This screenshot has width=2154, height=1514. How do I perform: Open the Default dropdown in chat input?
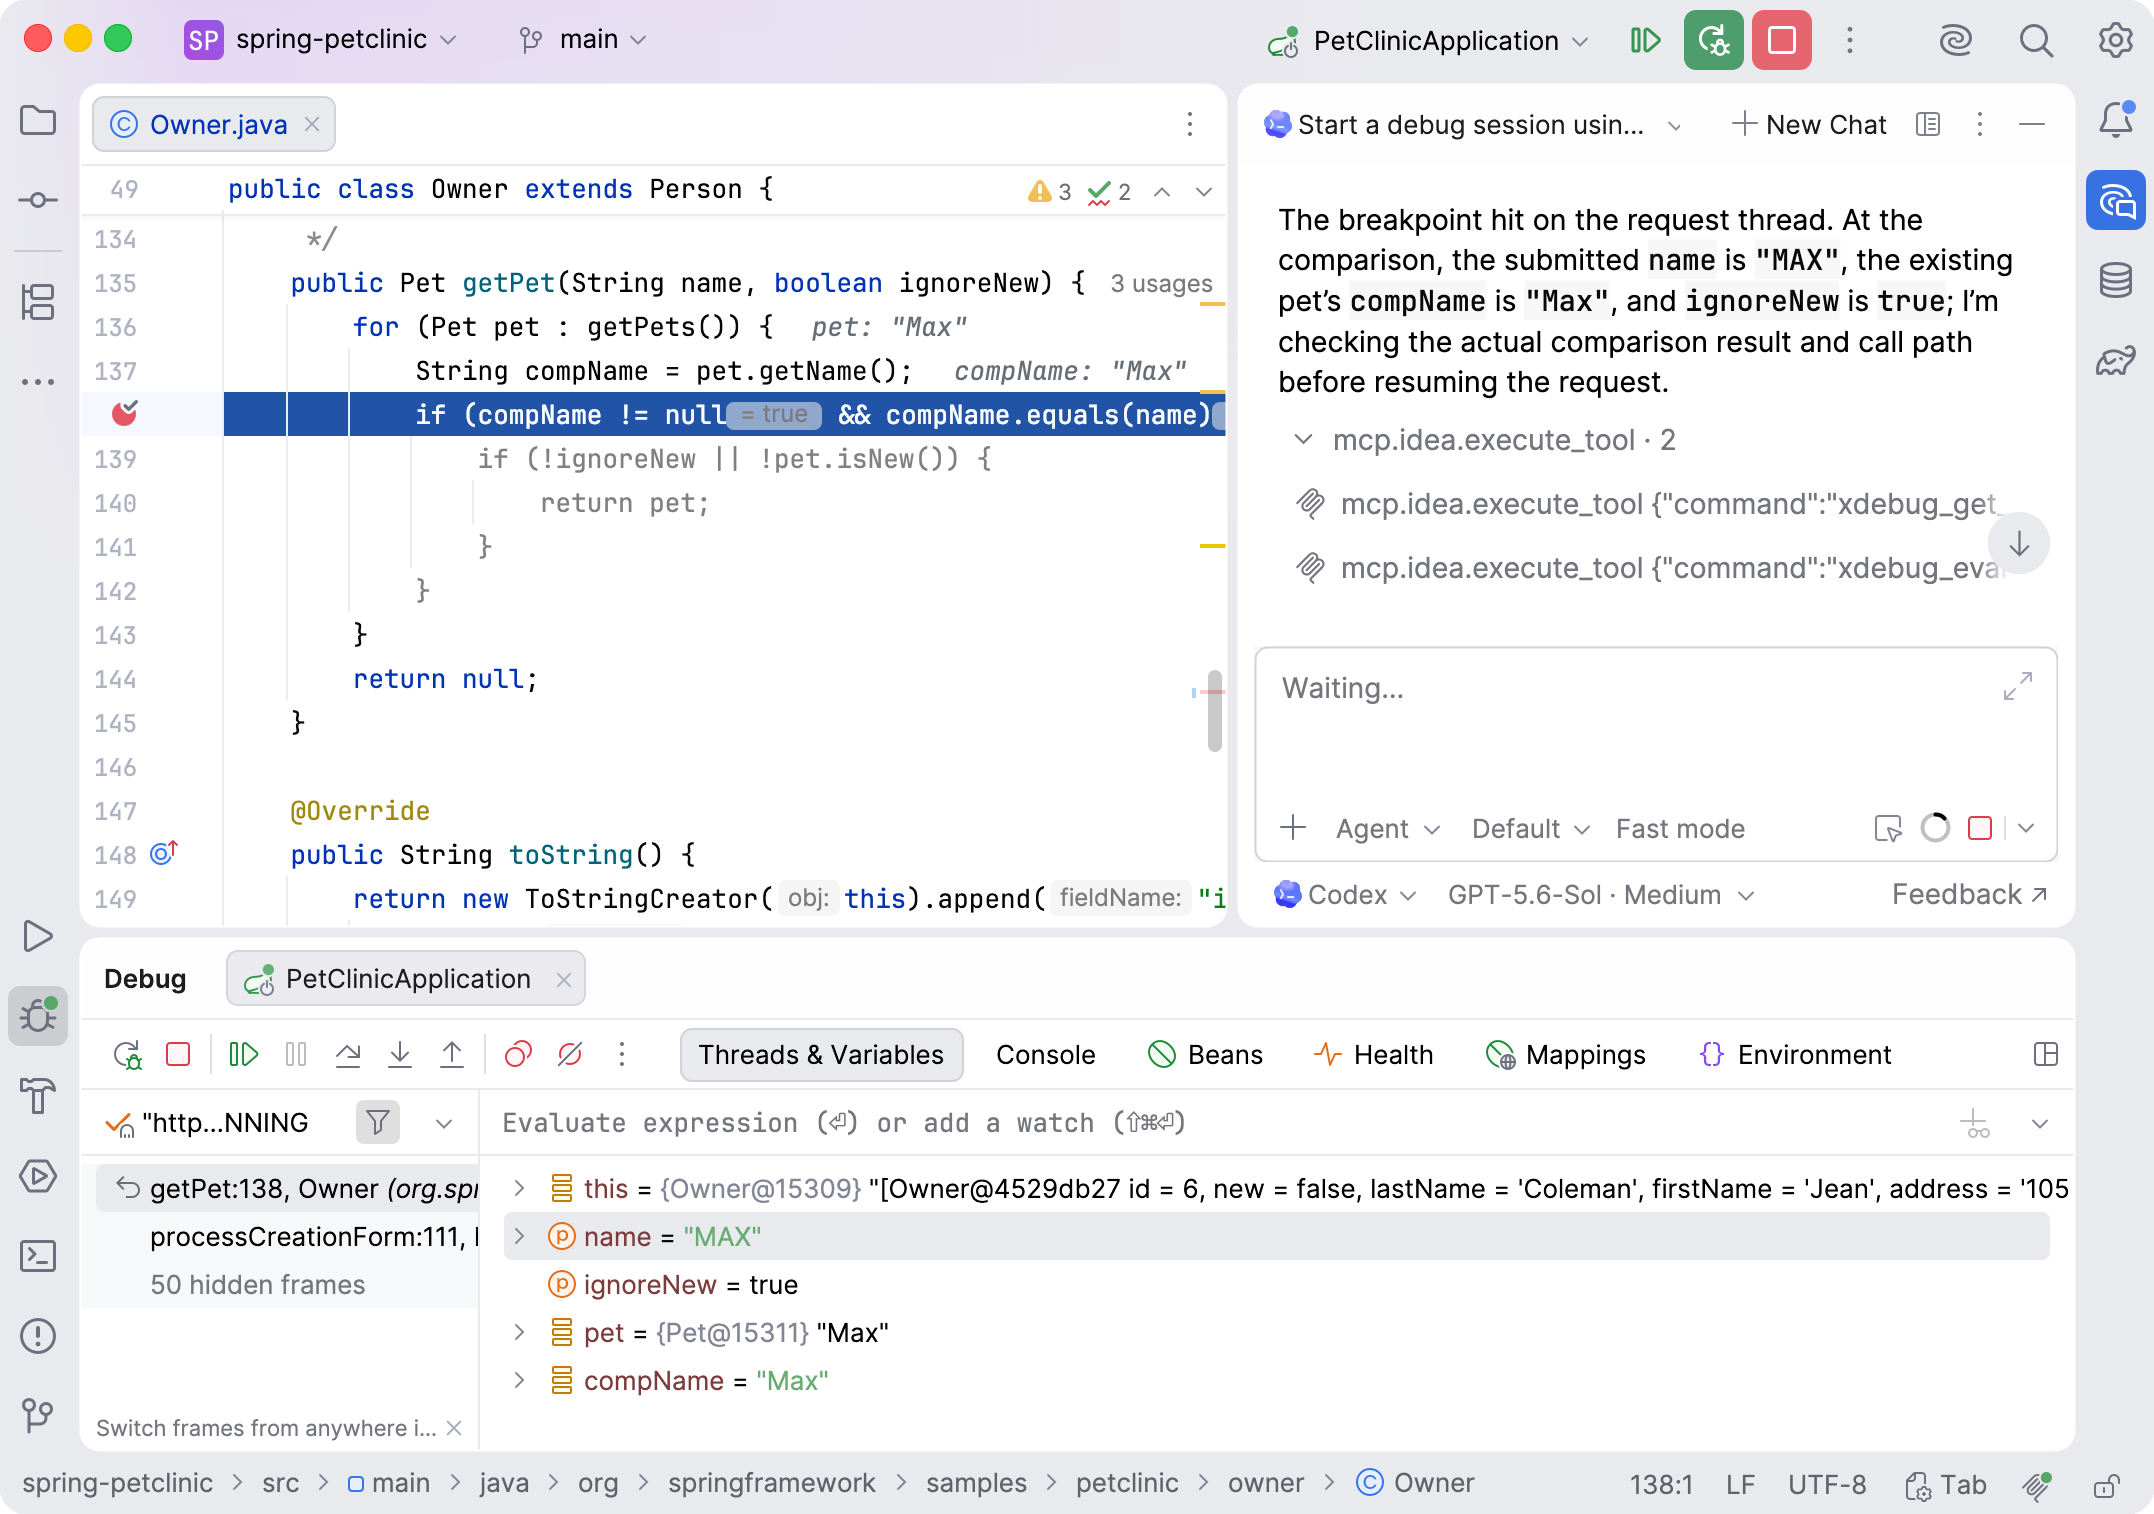[1530, 829]
